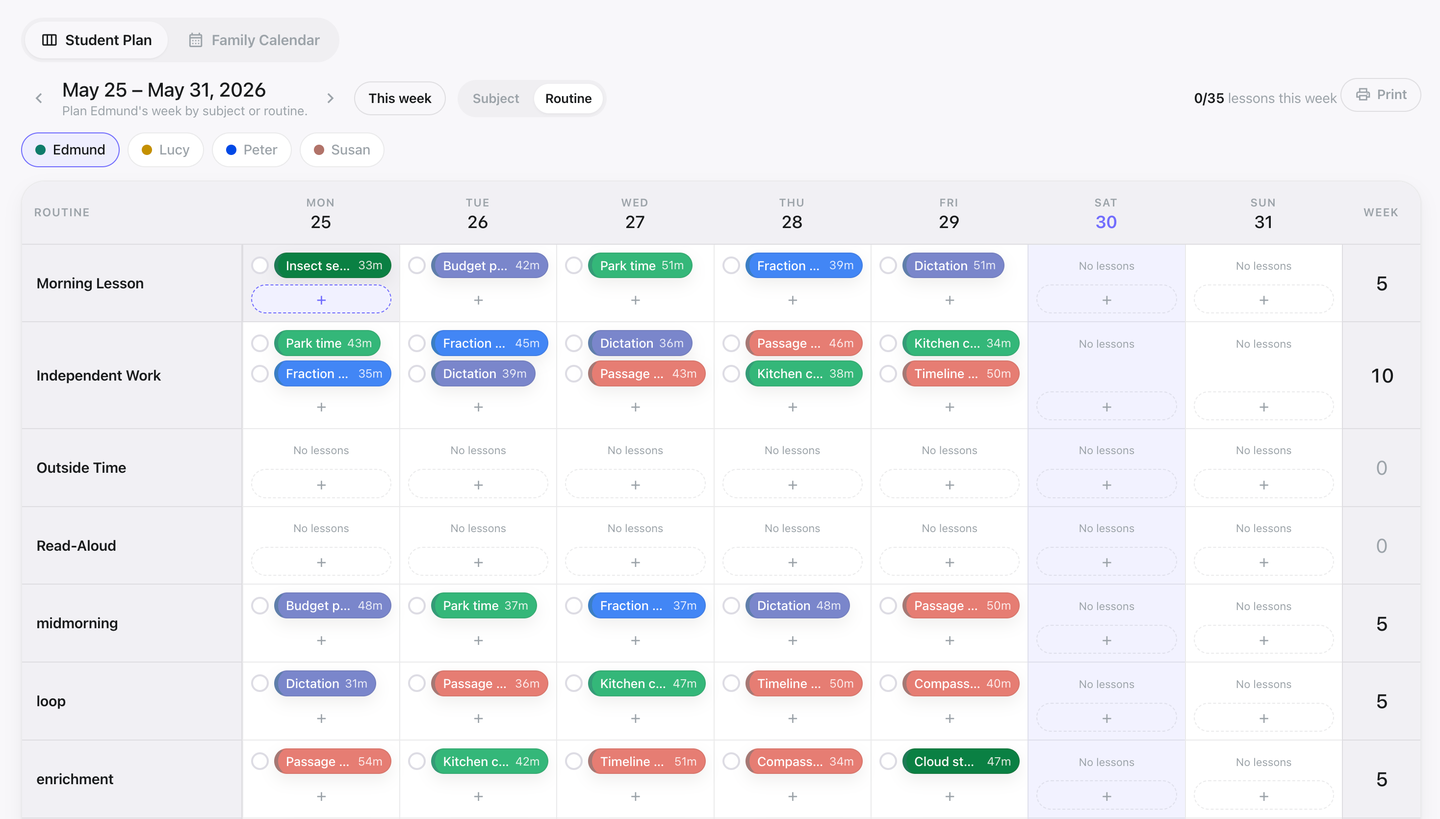Click the Morning Lesson routine label
The width and height of the screenshot is (1440, 819).
tap(90, 283)
